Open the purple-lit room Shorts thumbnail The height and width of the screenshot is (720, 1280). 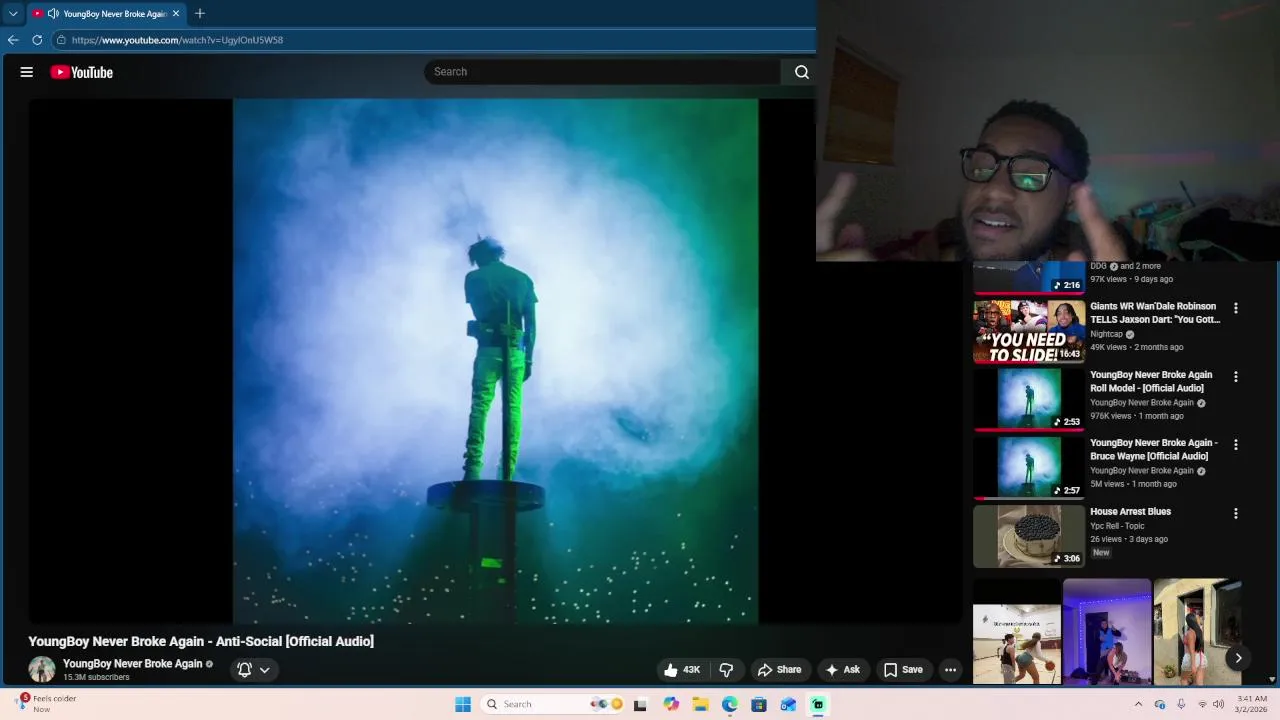click(1107, 632)
